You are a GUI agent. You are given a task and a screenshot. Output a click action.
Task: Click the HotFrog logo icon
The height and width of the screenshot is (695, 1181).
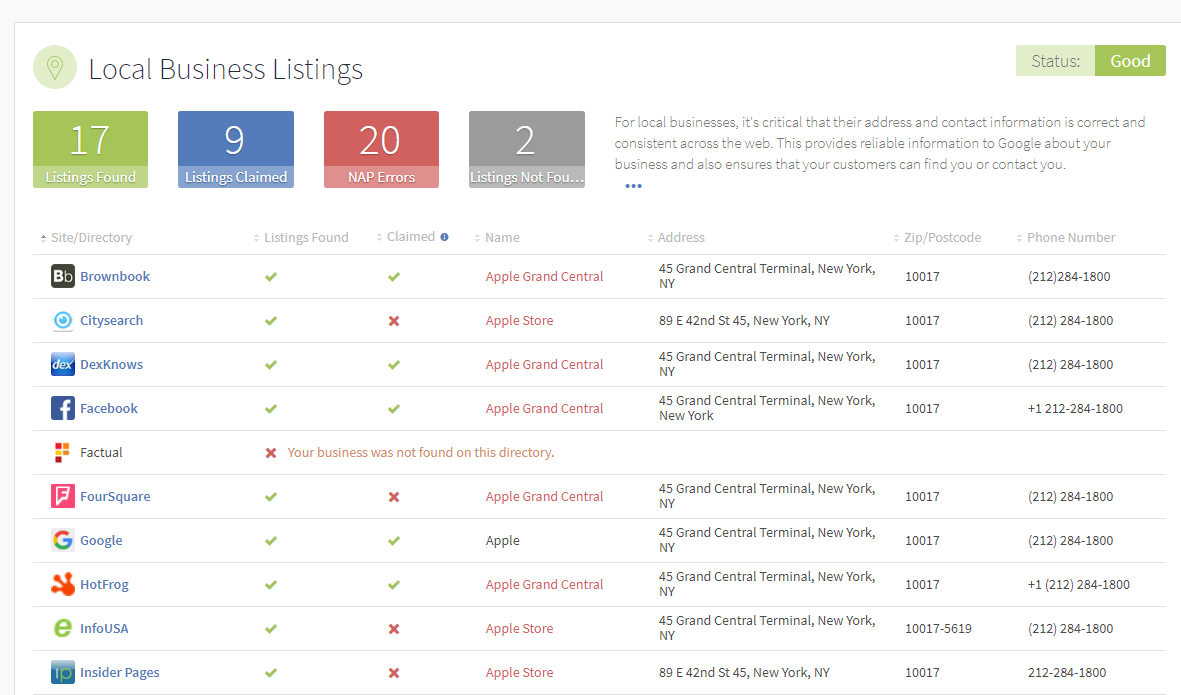63,584
